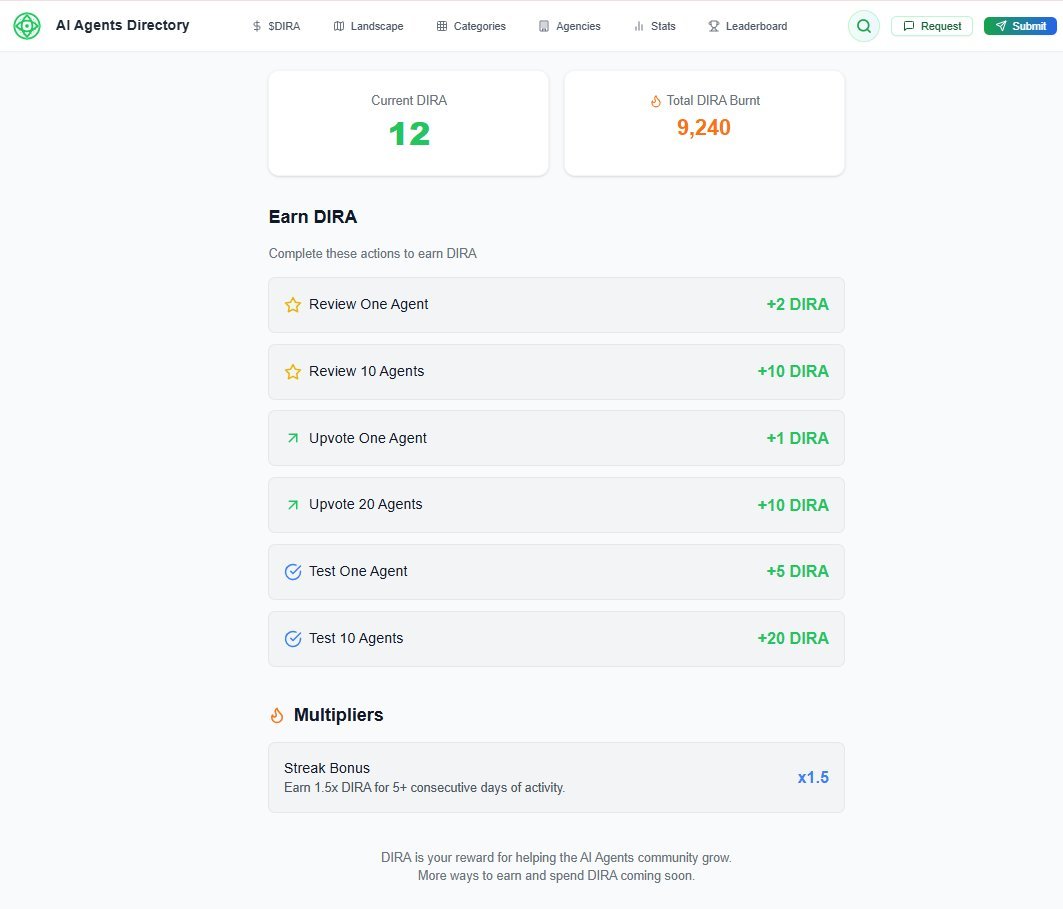Viewport: 1063px width, 909px height.
Task: Click the Current DIRA balance card
Action: click(408, 123)
